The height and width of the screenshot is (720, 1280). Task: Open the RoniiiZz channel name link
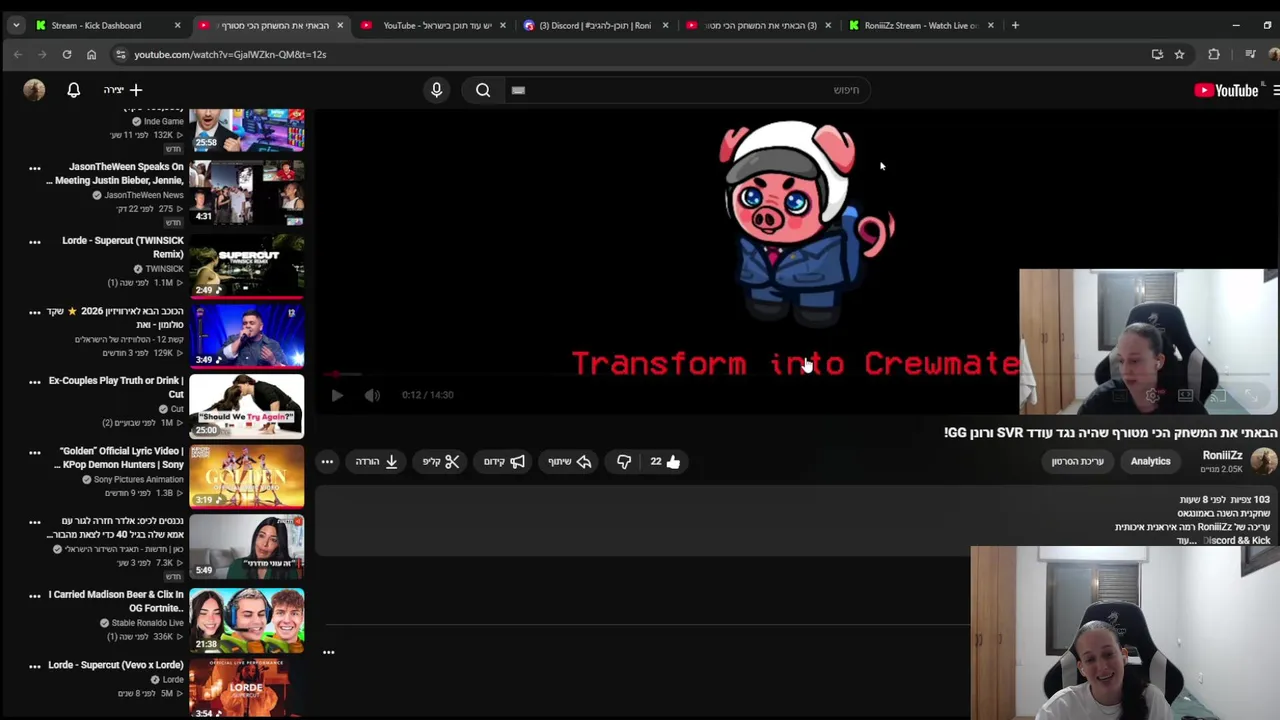pos(1222,455)
